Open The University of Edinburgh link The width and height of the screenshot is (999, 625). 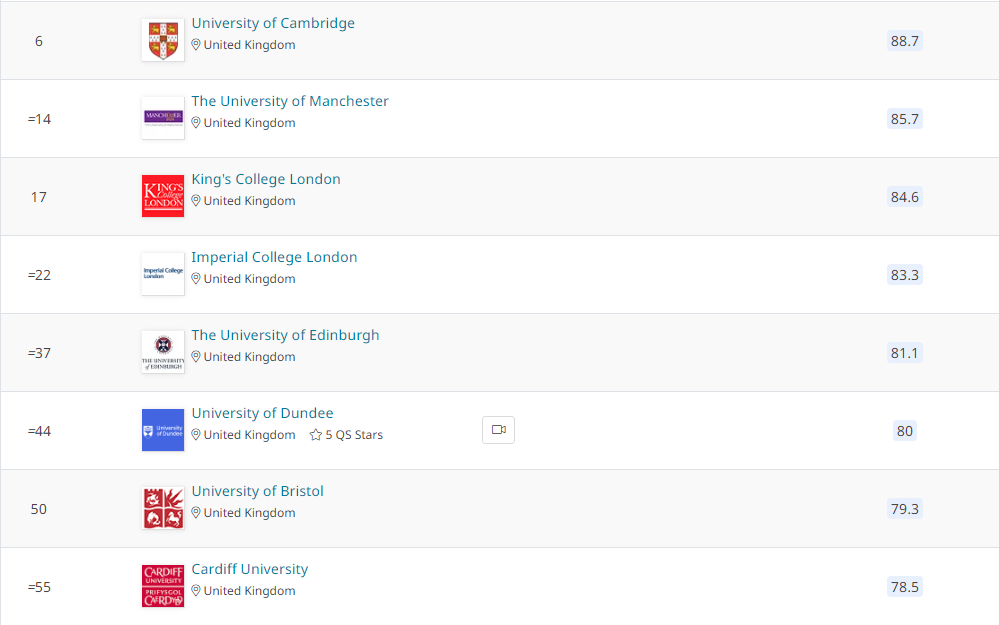click(x=285, y=335)
